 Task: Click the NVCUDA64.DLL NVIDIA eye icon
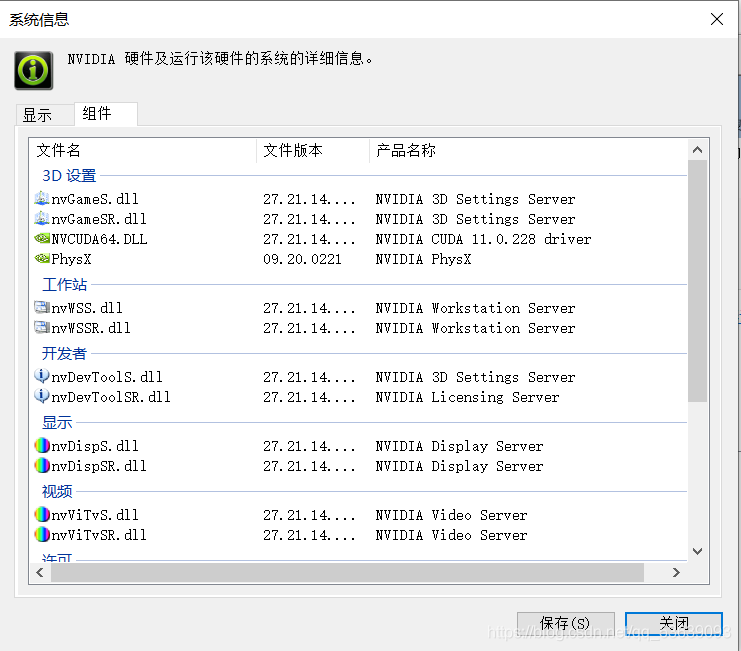coord(42,239)
